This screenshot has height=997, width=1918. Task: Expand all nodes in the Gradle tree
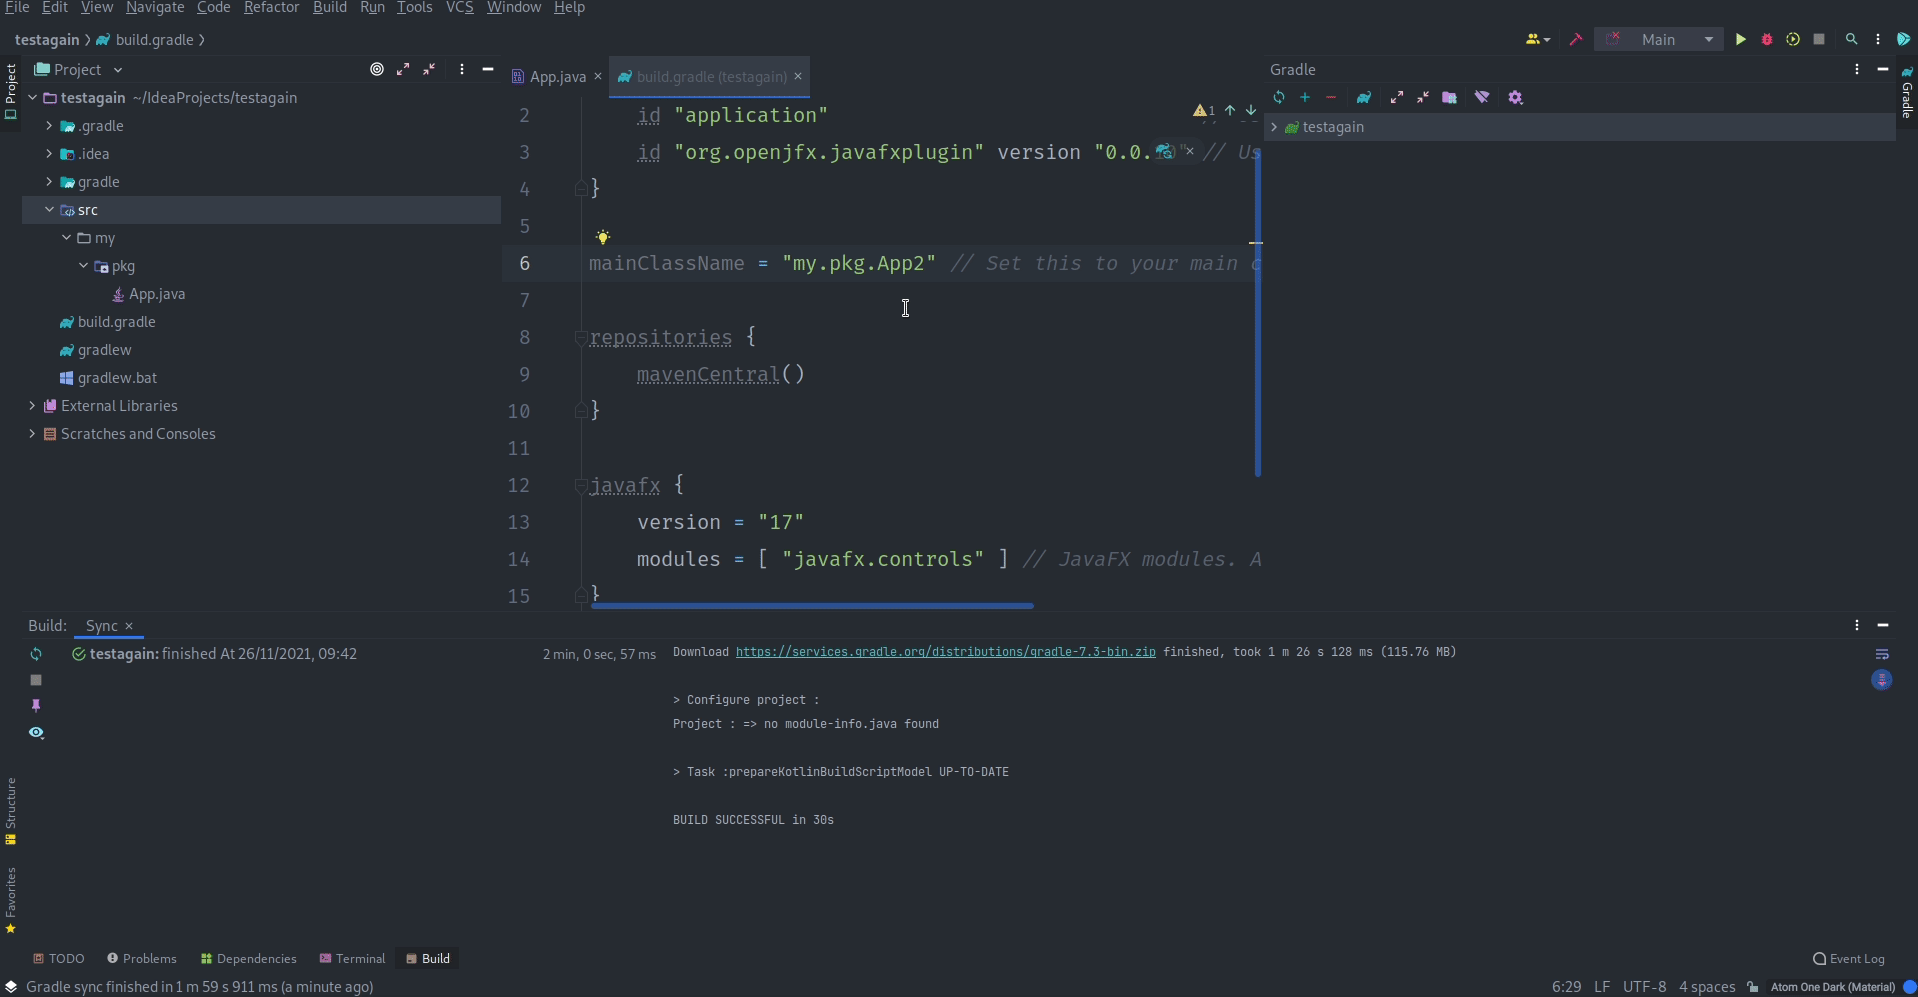click(x=1397, y=97)
